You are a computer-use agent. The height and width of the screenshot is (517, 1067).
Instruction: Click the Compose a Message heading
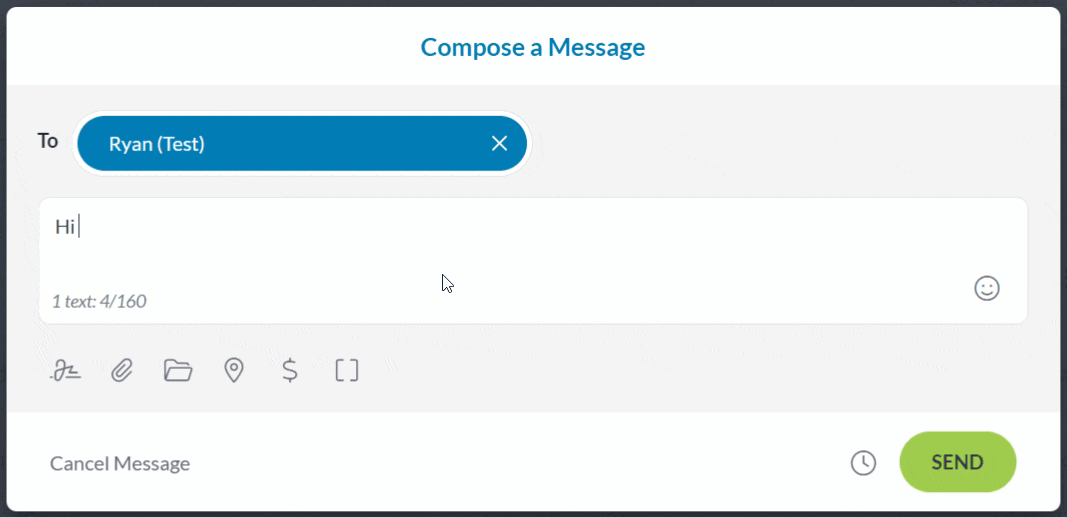pos(533,47)
